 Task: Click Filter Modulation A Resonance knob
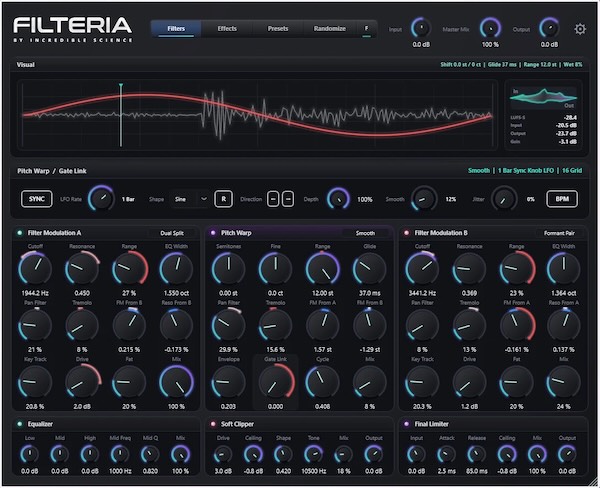pos(82,268)
